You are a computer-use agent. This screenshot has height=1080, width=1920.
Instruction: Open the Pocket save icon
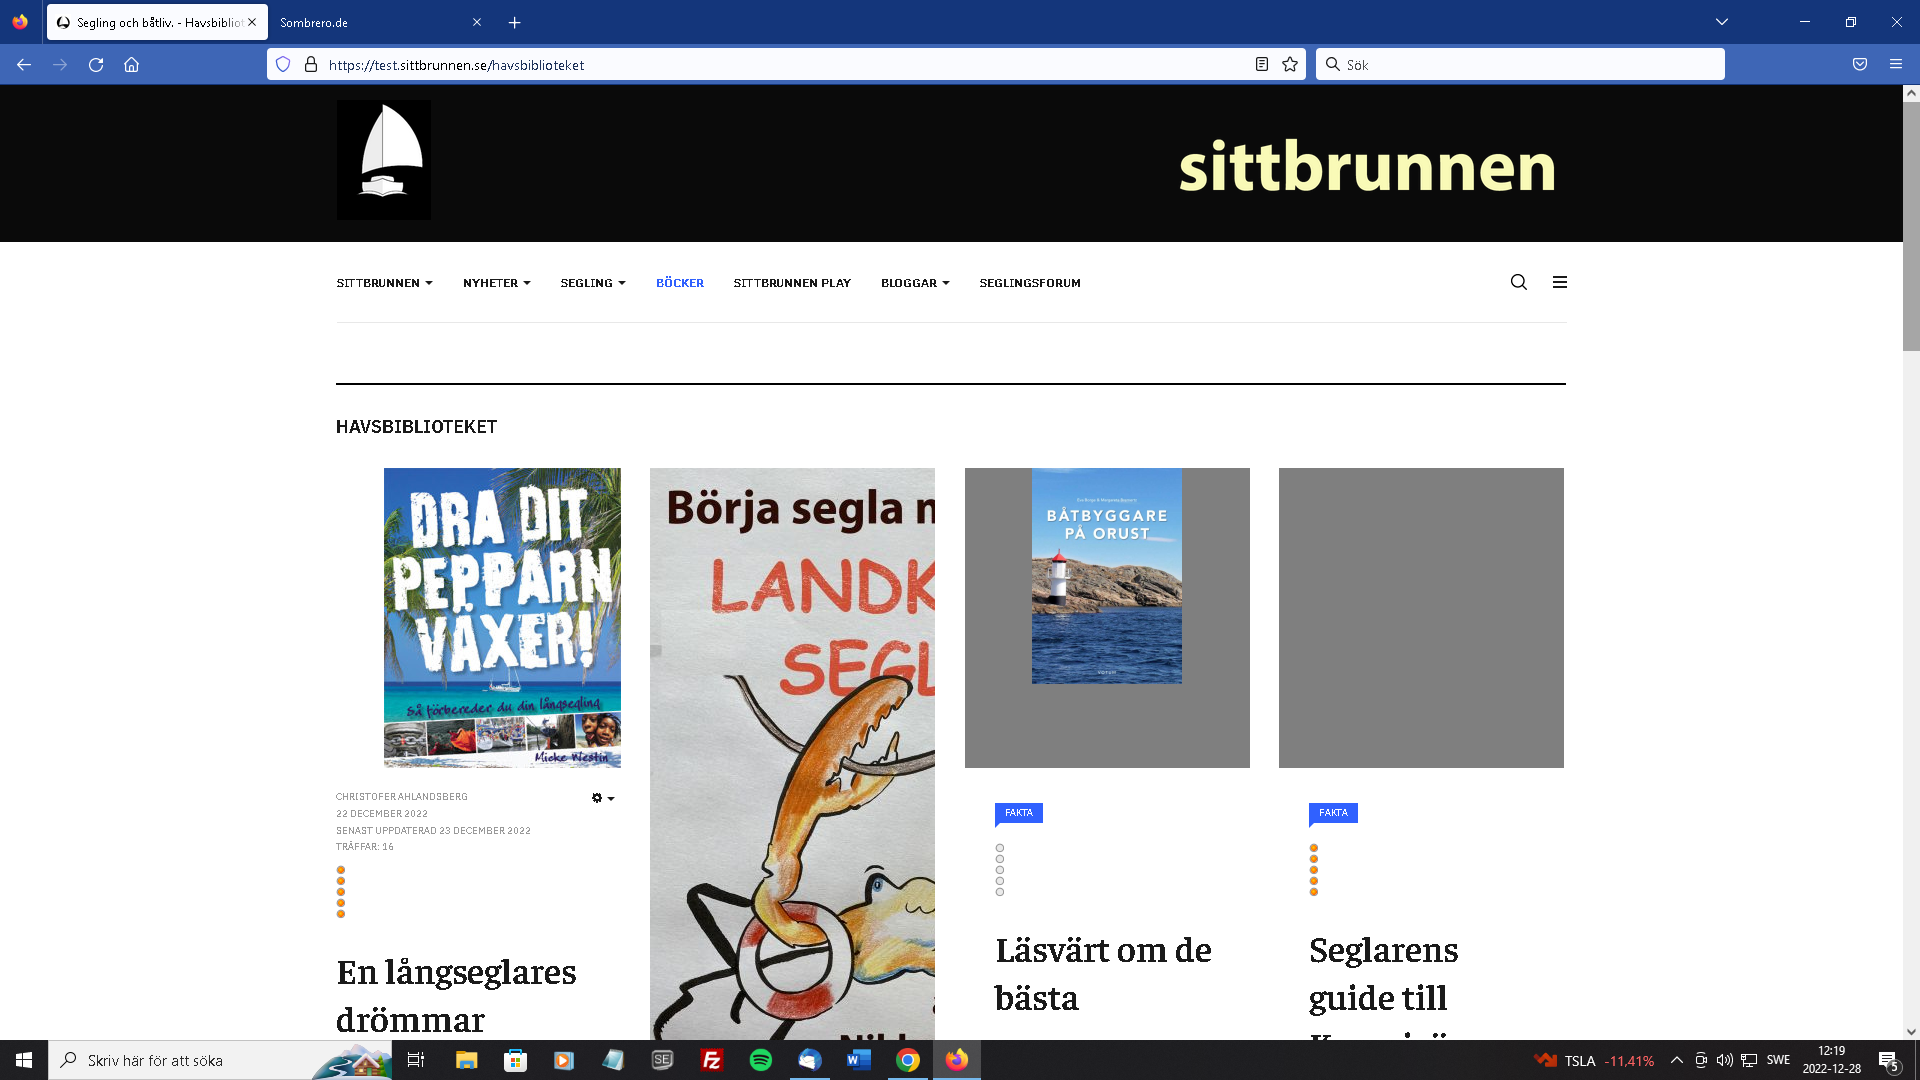pyautogui.click(x=1859, y=65)
